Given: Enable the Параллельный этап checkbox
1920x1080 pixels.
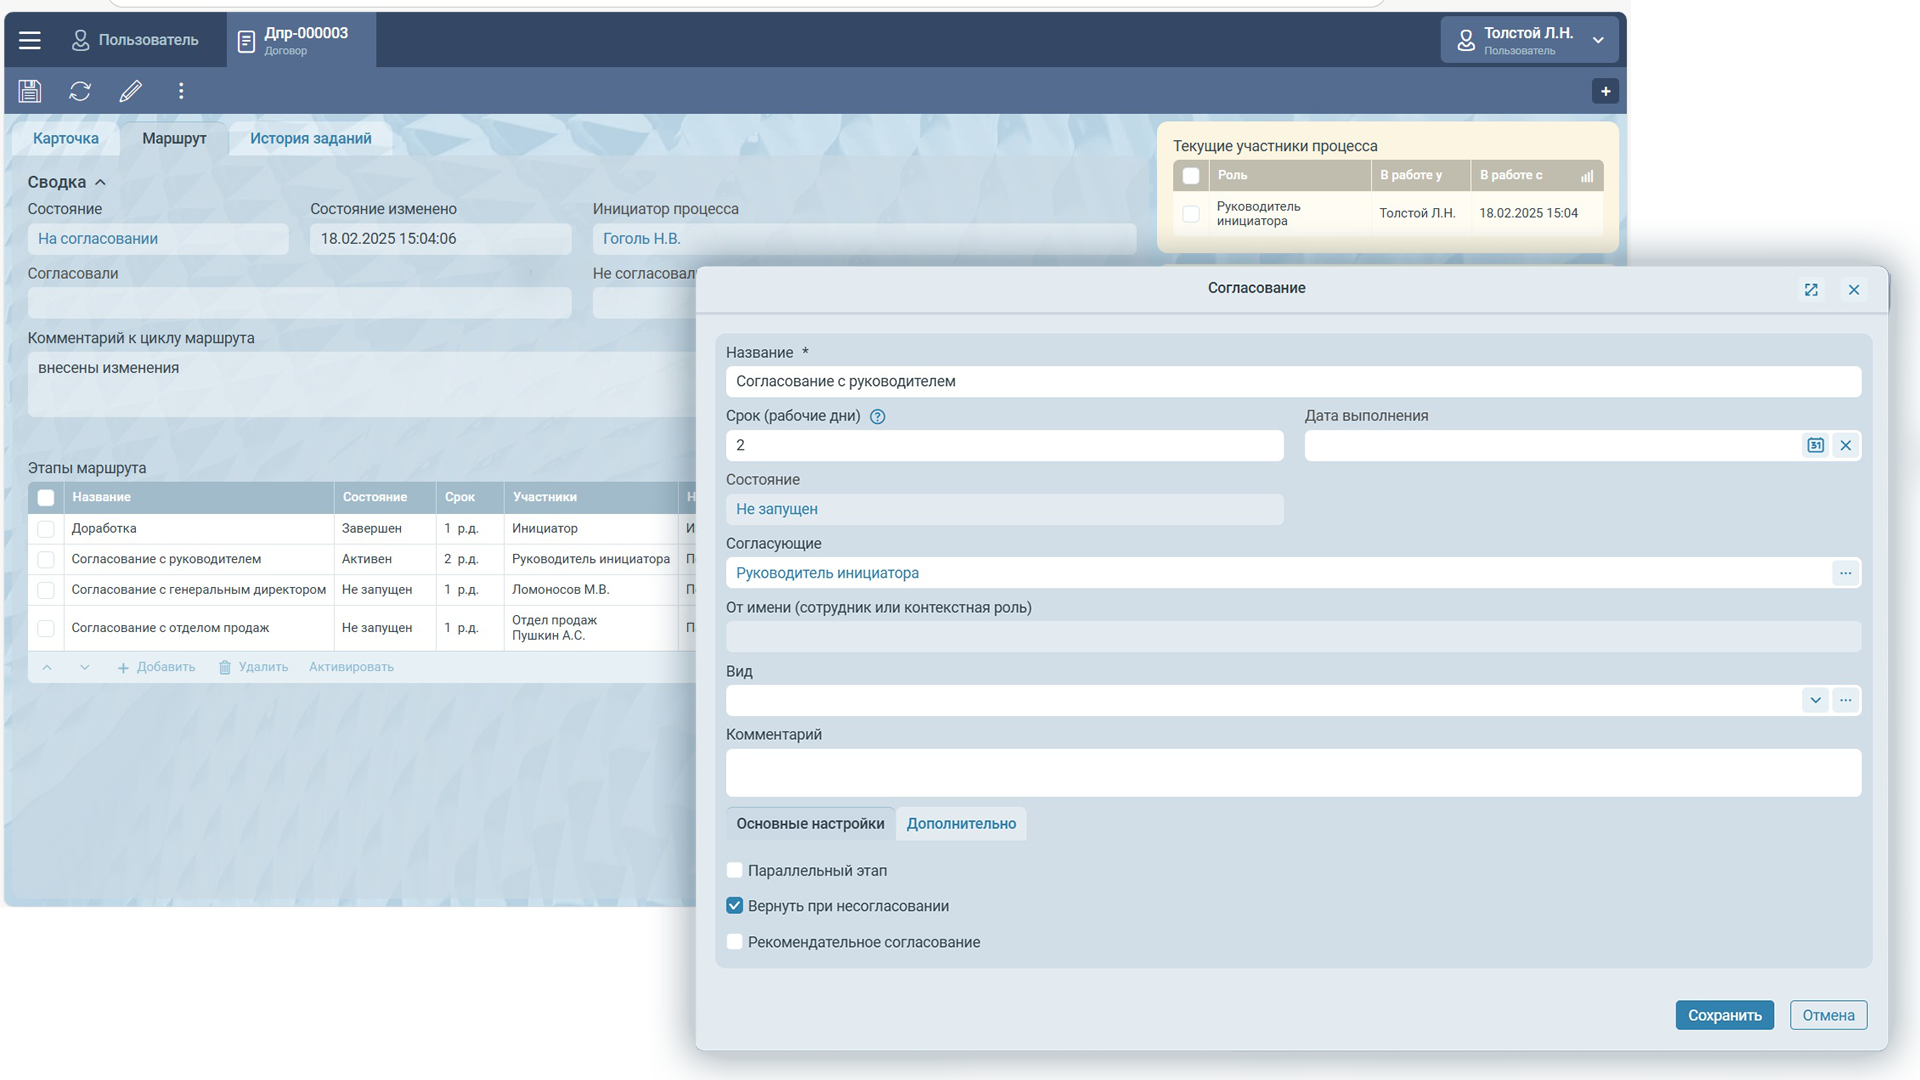Looking at the screenshot, I should tap(735, 870).
